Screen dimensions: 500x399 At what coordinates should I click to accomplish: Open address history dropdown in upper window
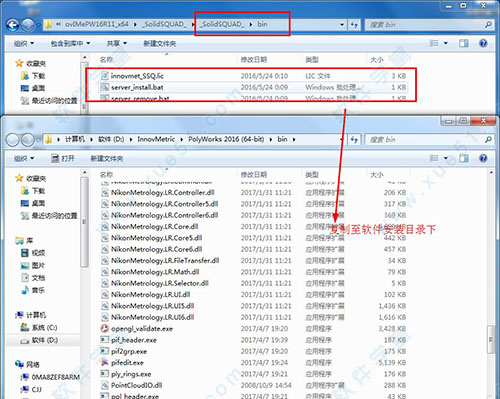[x=342, y=24]
